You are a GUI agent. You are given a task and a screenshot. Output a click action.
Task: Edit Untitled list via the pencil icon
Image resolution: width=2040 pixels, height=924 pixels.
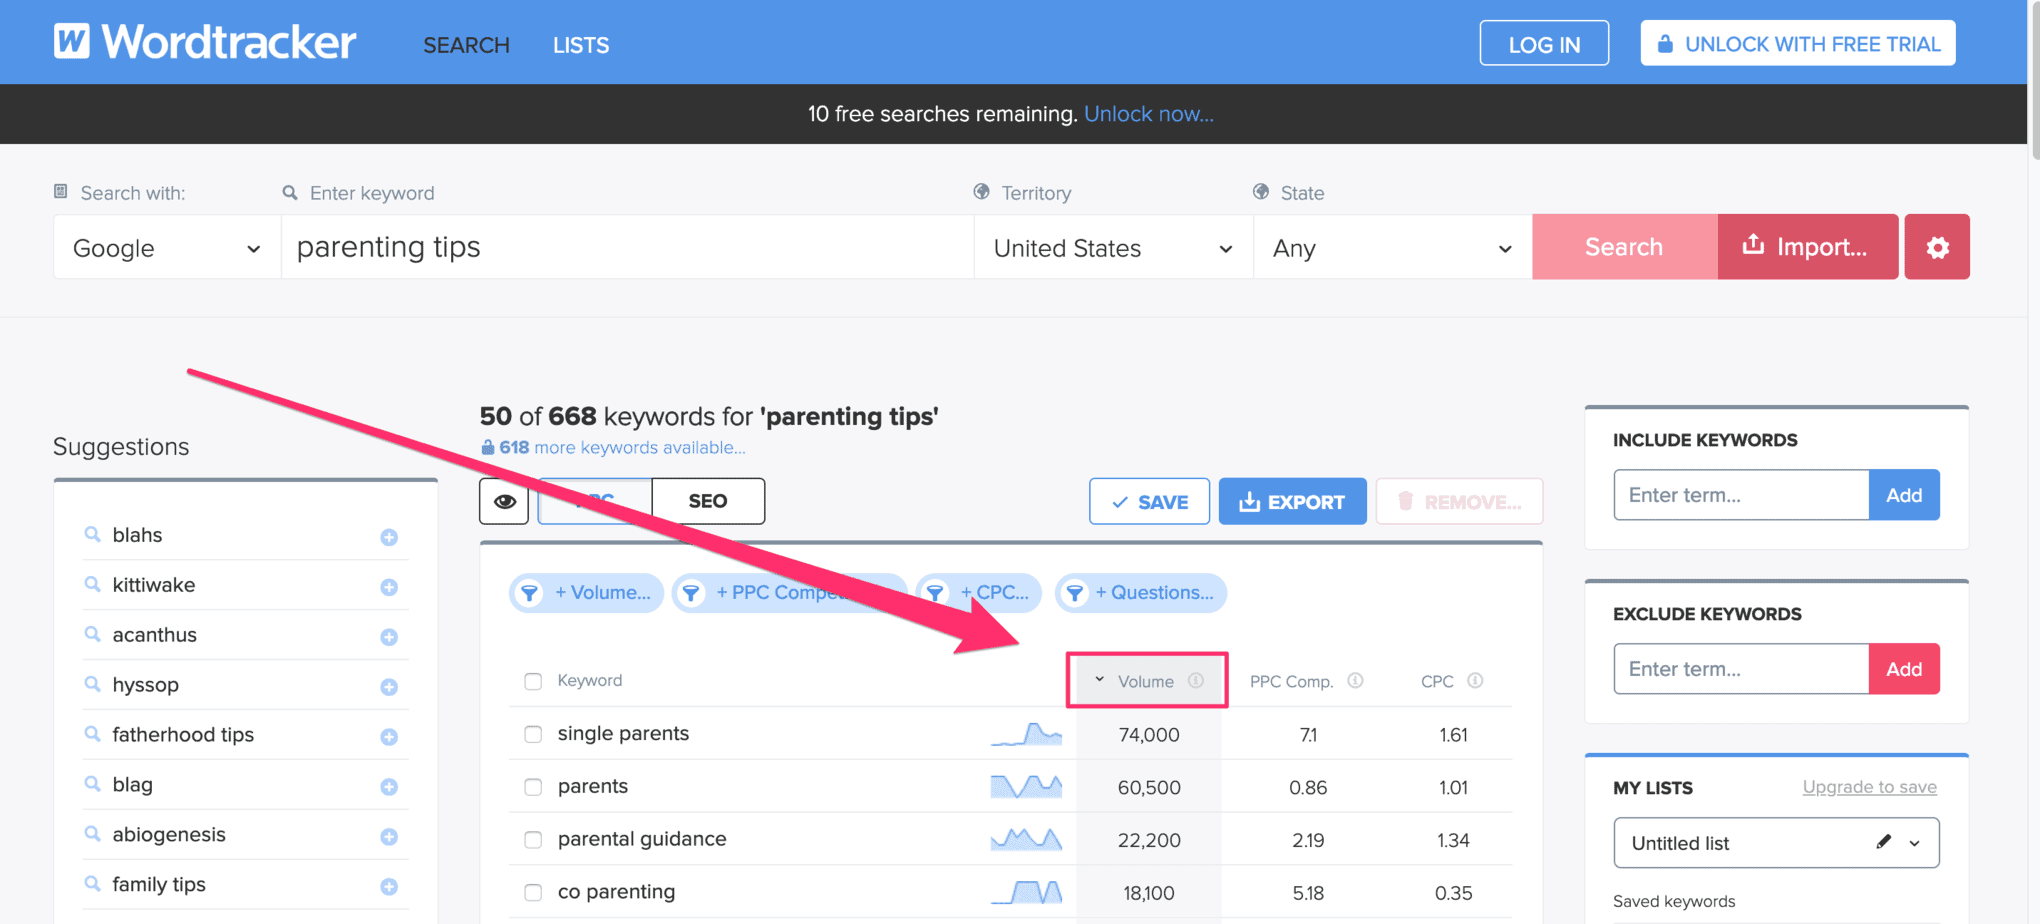pos(1884,842)
